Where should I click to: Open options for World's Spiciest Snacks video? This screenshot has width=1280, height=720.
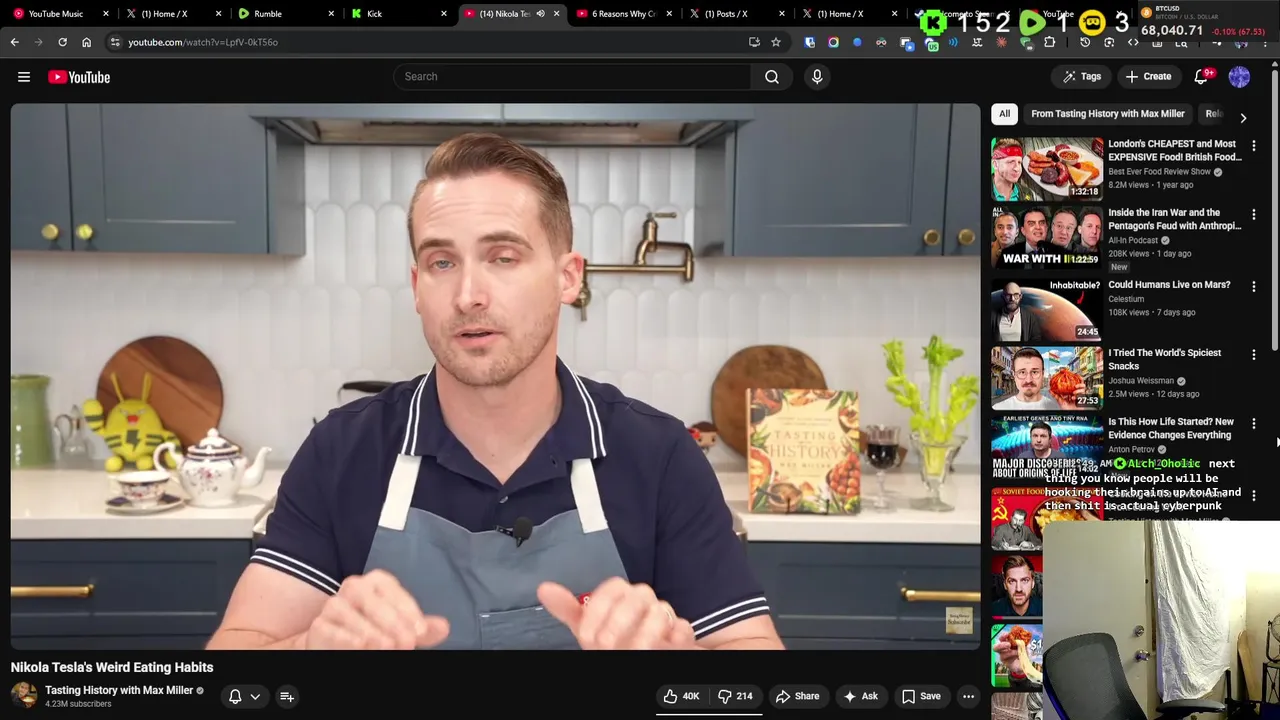coord(1253,354)
